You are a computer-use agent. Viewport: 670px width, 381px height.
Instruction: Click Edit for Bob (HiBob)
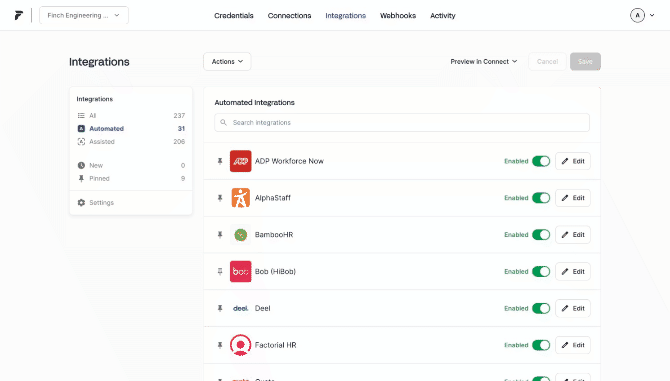pos(573,271)
